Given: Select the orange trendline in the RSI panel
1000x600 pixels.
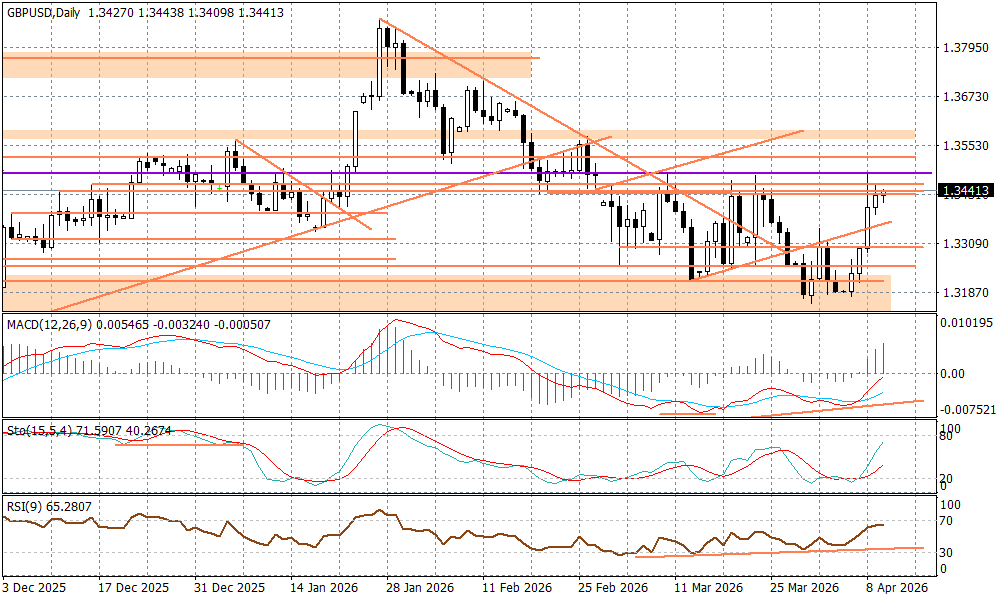Looking at the screenshot, I should point(780,550).
